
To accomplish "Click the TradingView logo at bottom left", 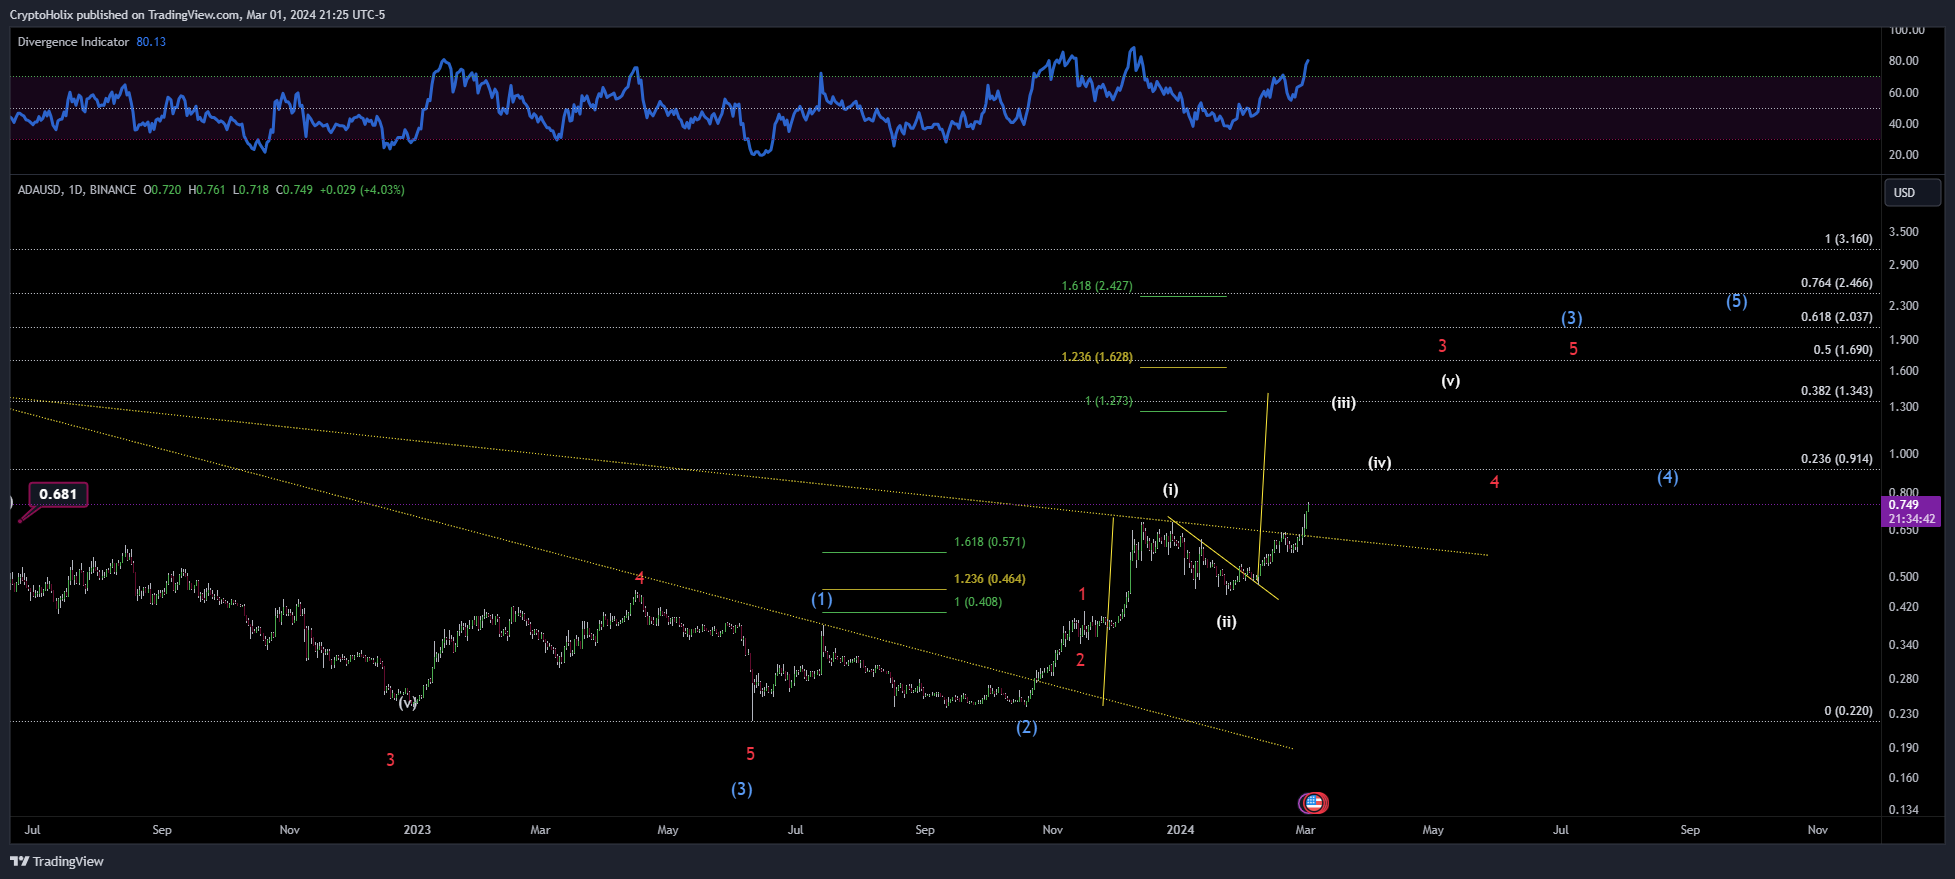I will [57, 861].
